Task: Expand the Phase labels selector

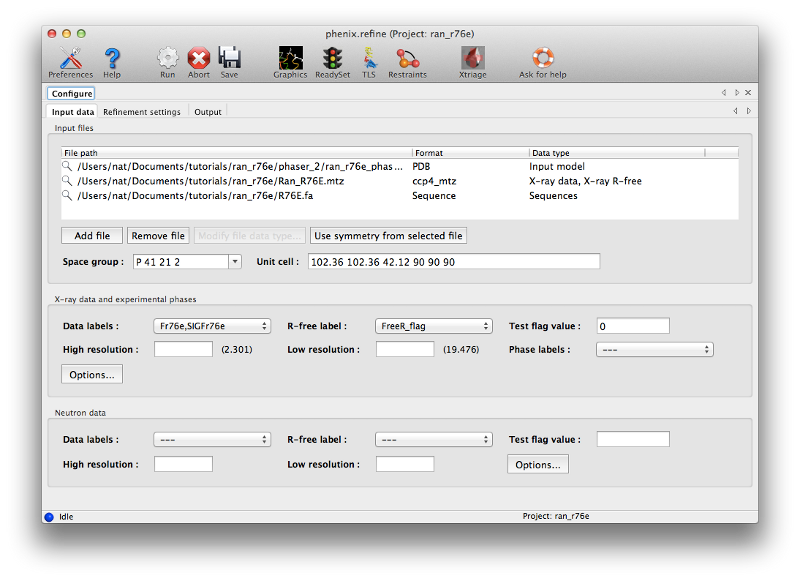Action: pyautogui.click(x=659, y=349)
